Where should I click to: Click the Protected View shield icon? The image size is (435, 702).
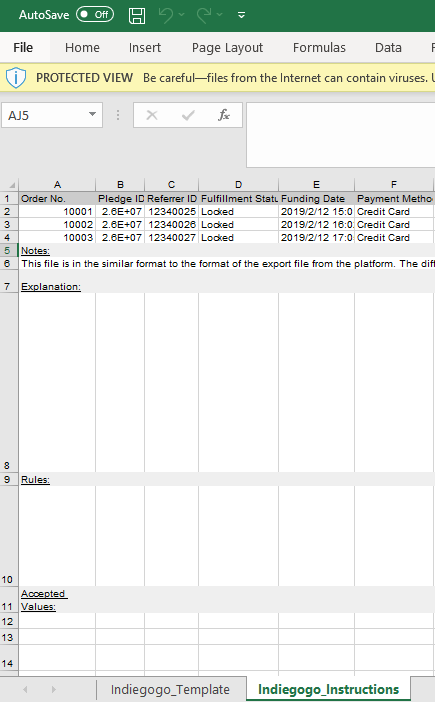(16, 78)
